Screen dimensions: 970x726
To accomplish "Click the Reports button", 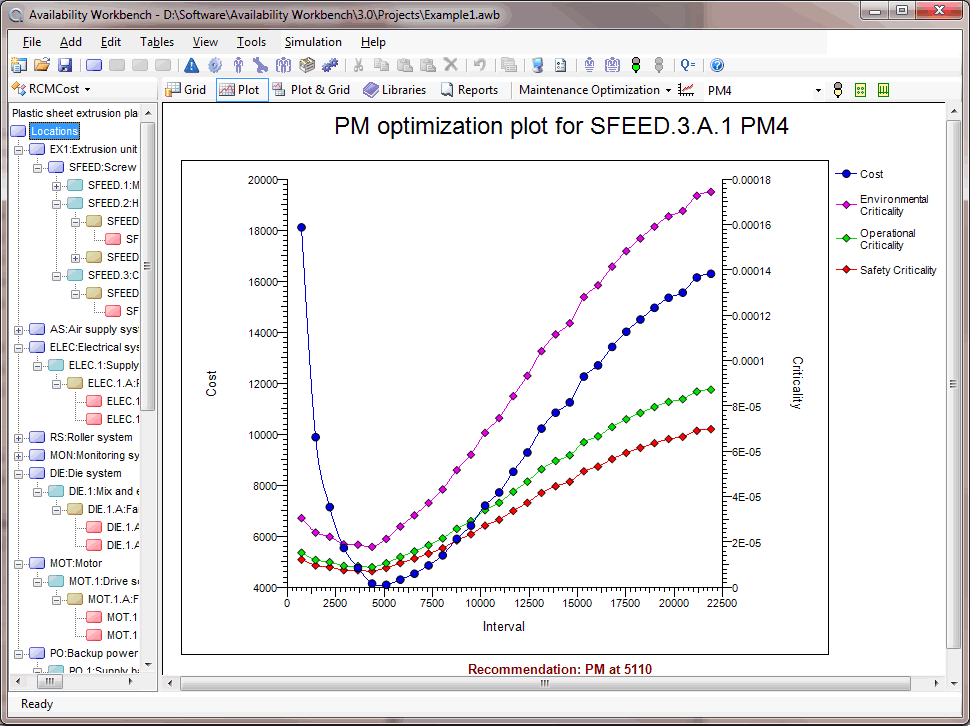I will [x=469, y=90].
